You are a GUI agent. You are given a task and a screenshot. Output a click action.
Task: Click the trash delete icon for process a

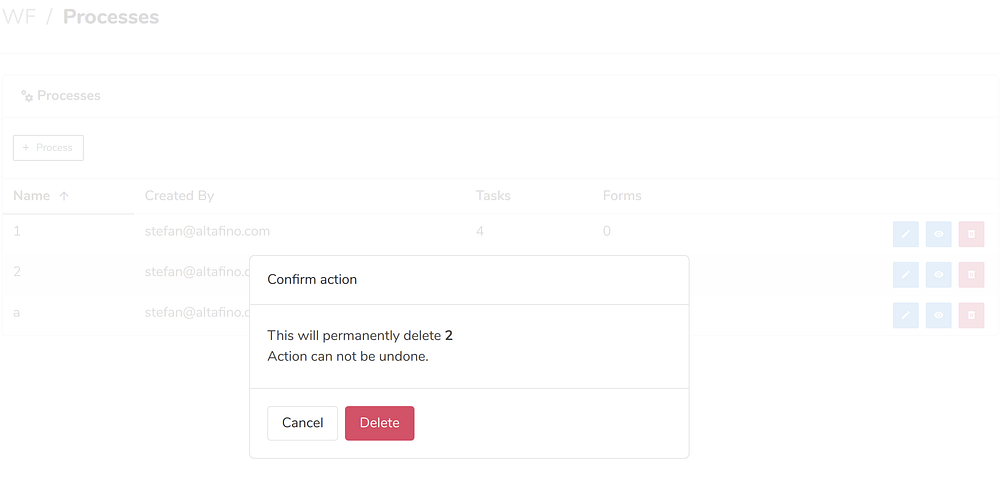(x=971, y=315)
